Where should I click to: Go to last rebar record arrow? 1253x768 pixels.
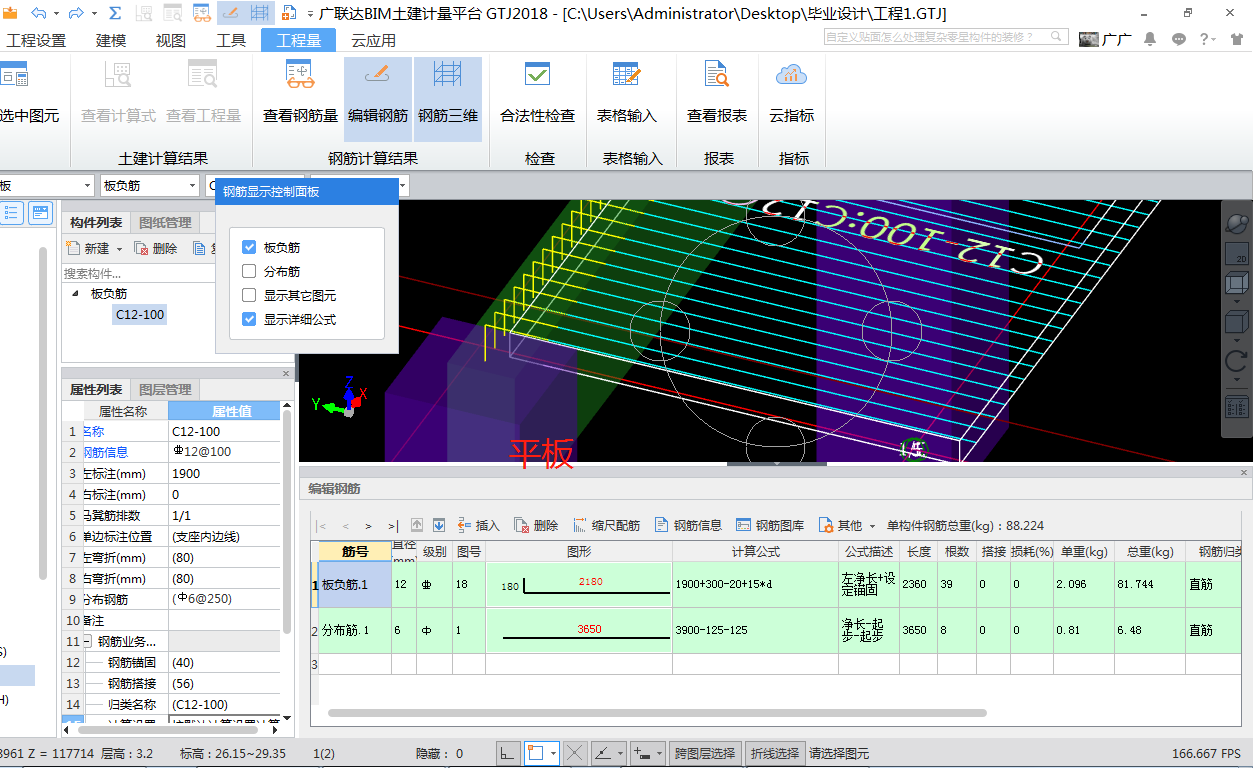[393, 526]
